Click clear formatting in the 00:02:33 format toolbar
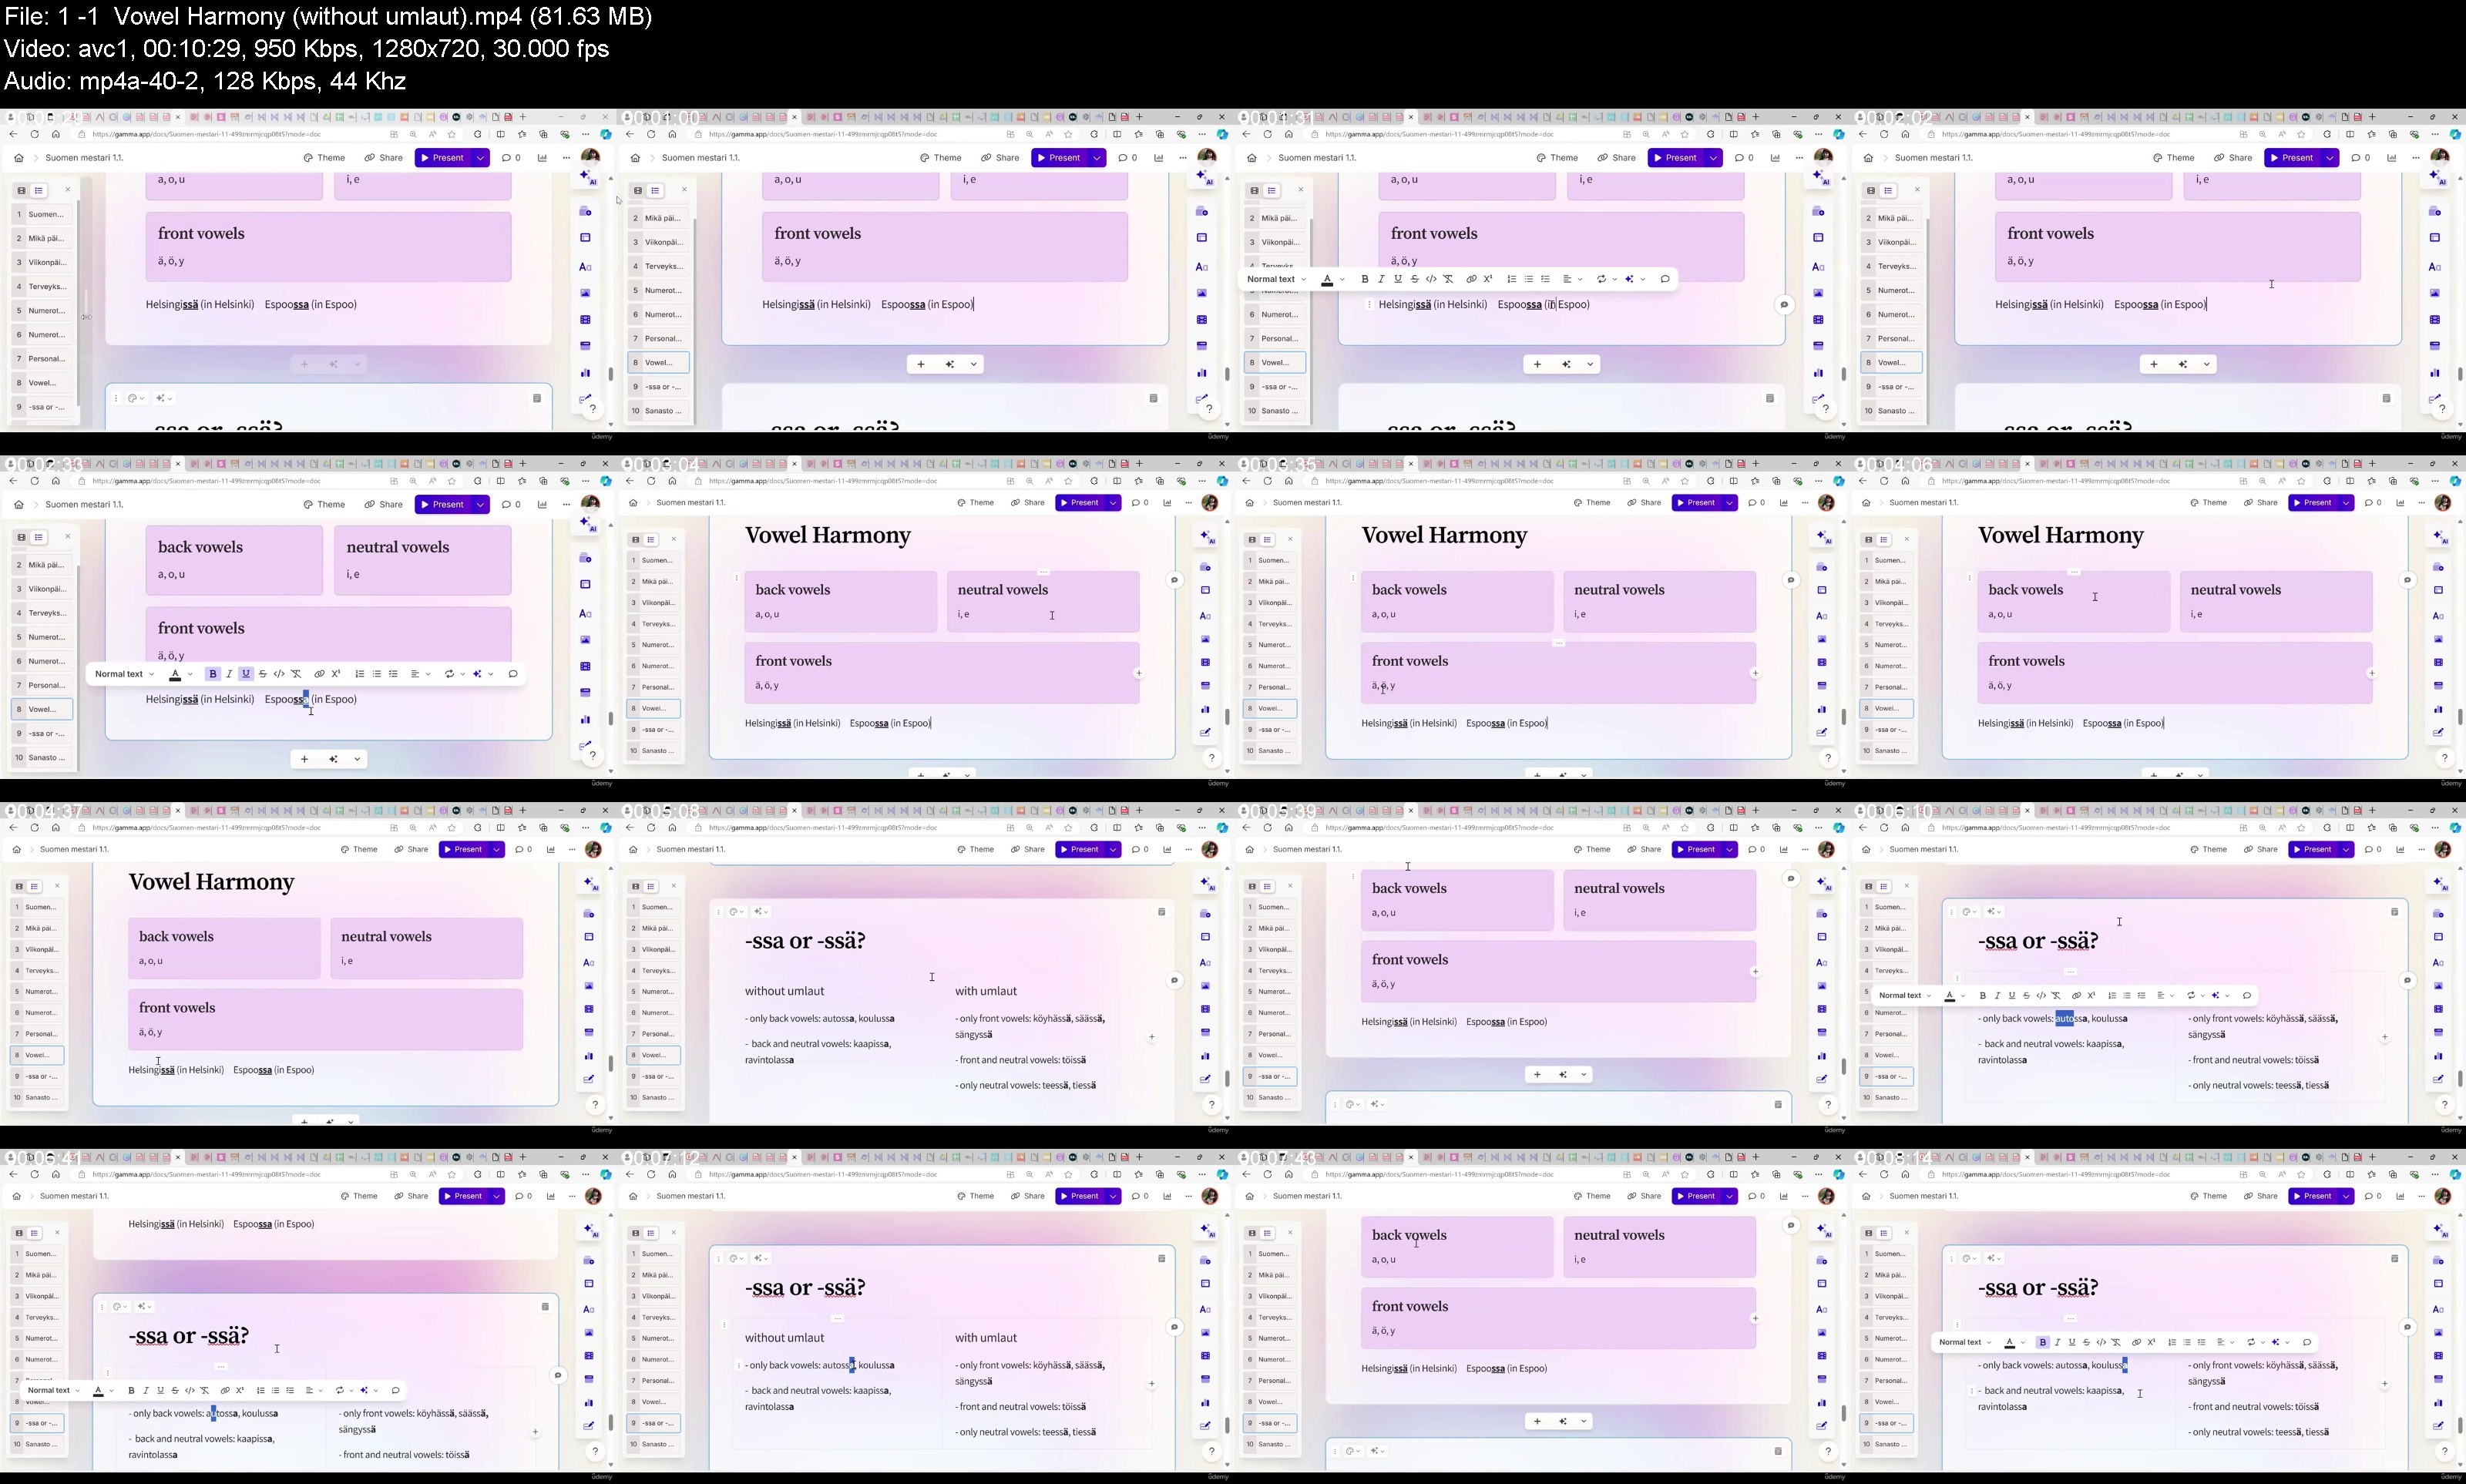Image resolution: width=2466 pixels, height=1484 pixels. (x=296, y=674)
